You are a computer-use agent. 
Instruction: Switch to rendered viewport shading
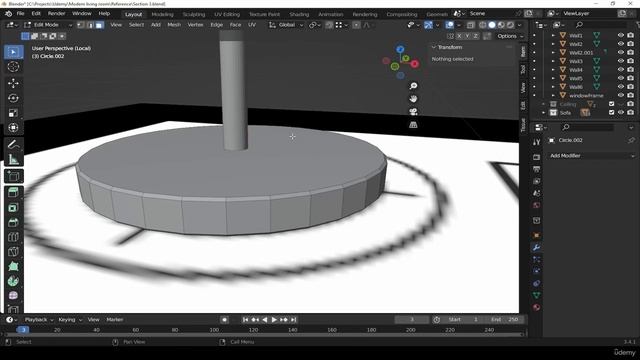click(510, 25)
